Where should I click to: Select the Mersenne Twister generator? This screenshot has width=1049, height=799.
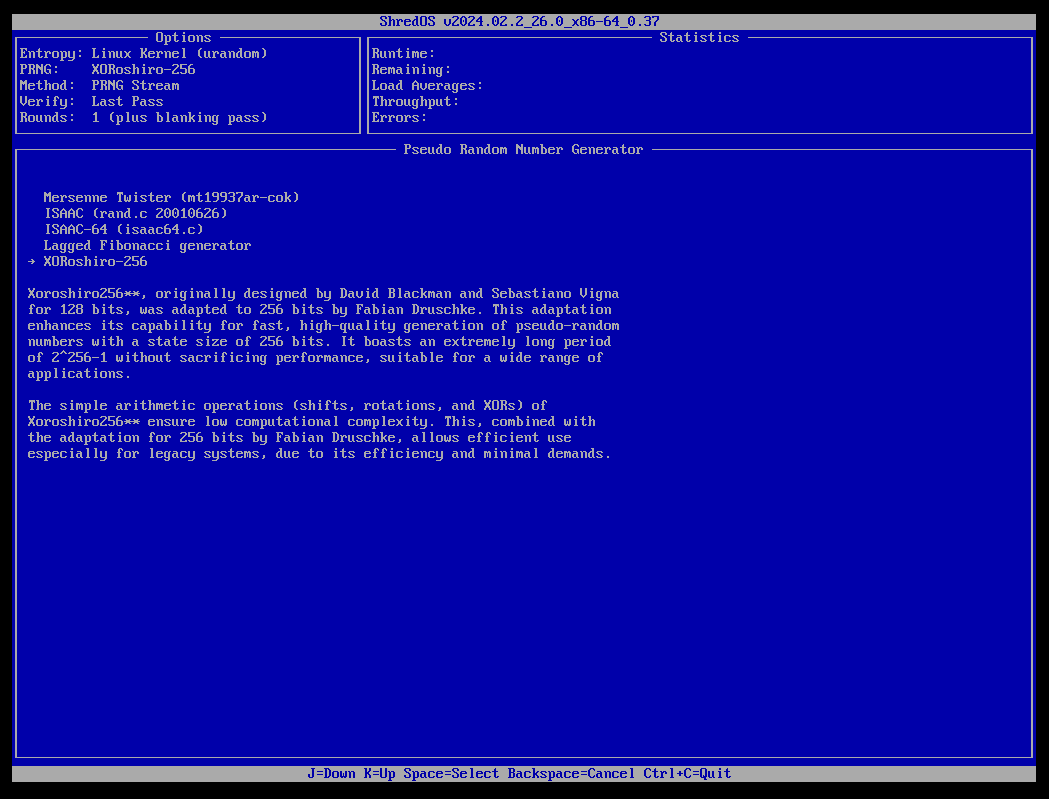(171, 197)
